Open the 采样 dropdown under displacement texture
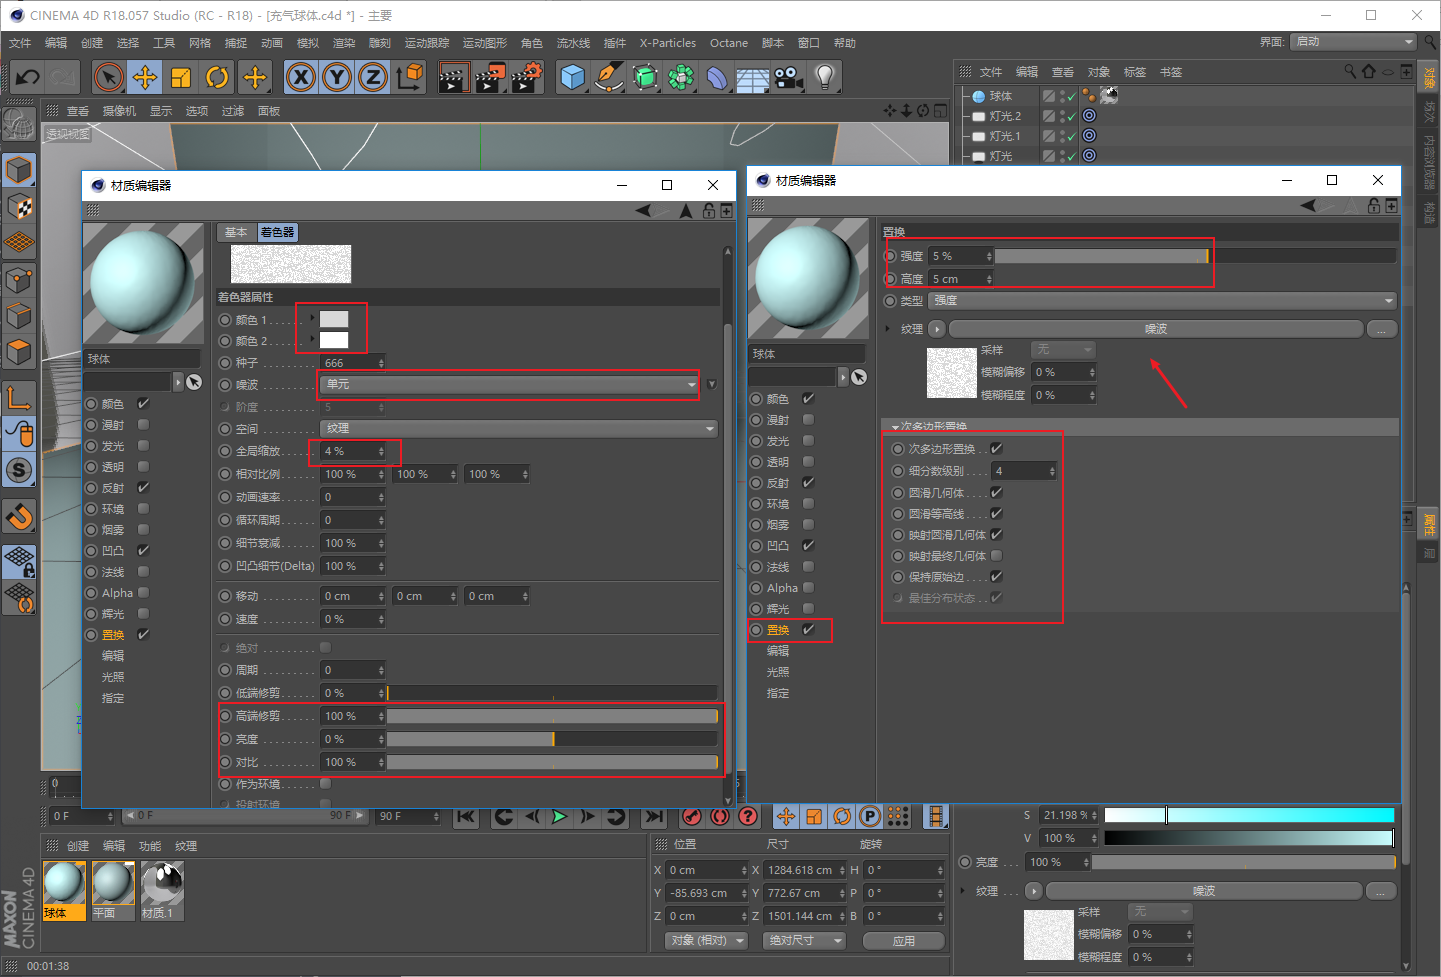The image size is (1441, 977). [1064, 350]
